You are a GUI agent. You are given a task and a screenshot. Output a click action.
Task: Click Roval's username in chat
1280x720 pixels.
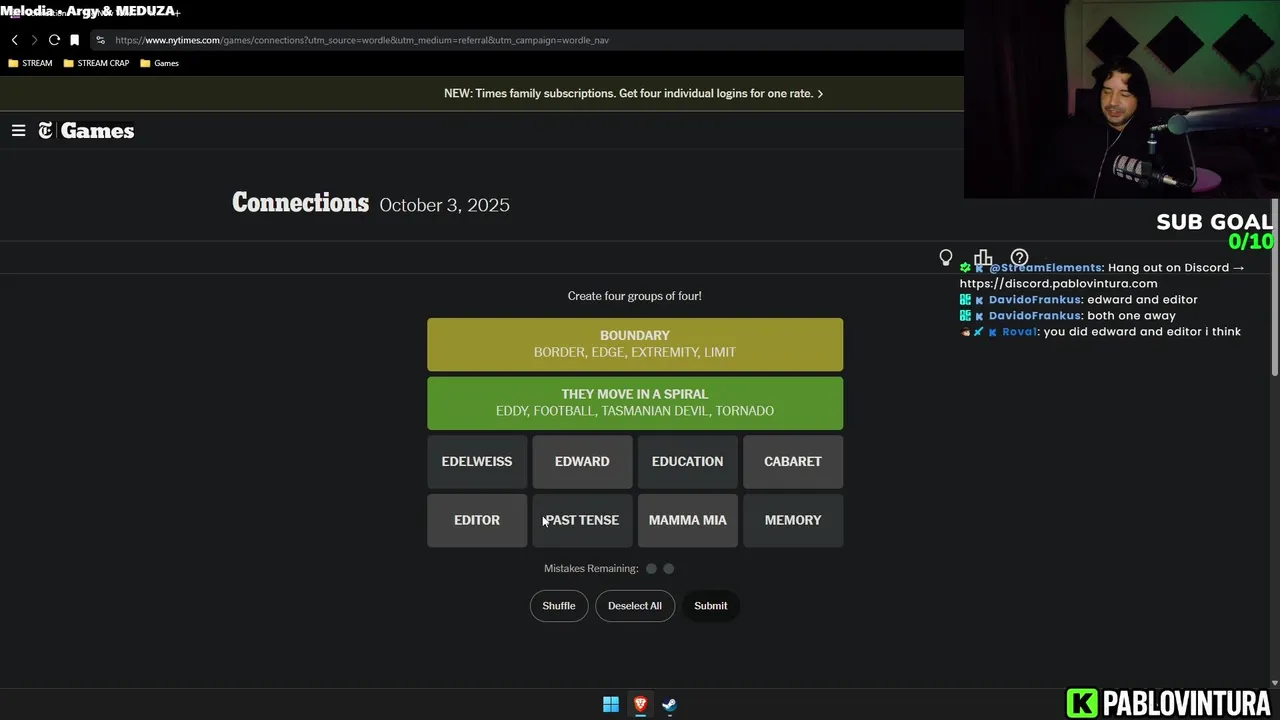click(1019, 331)
